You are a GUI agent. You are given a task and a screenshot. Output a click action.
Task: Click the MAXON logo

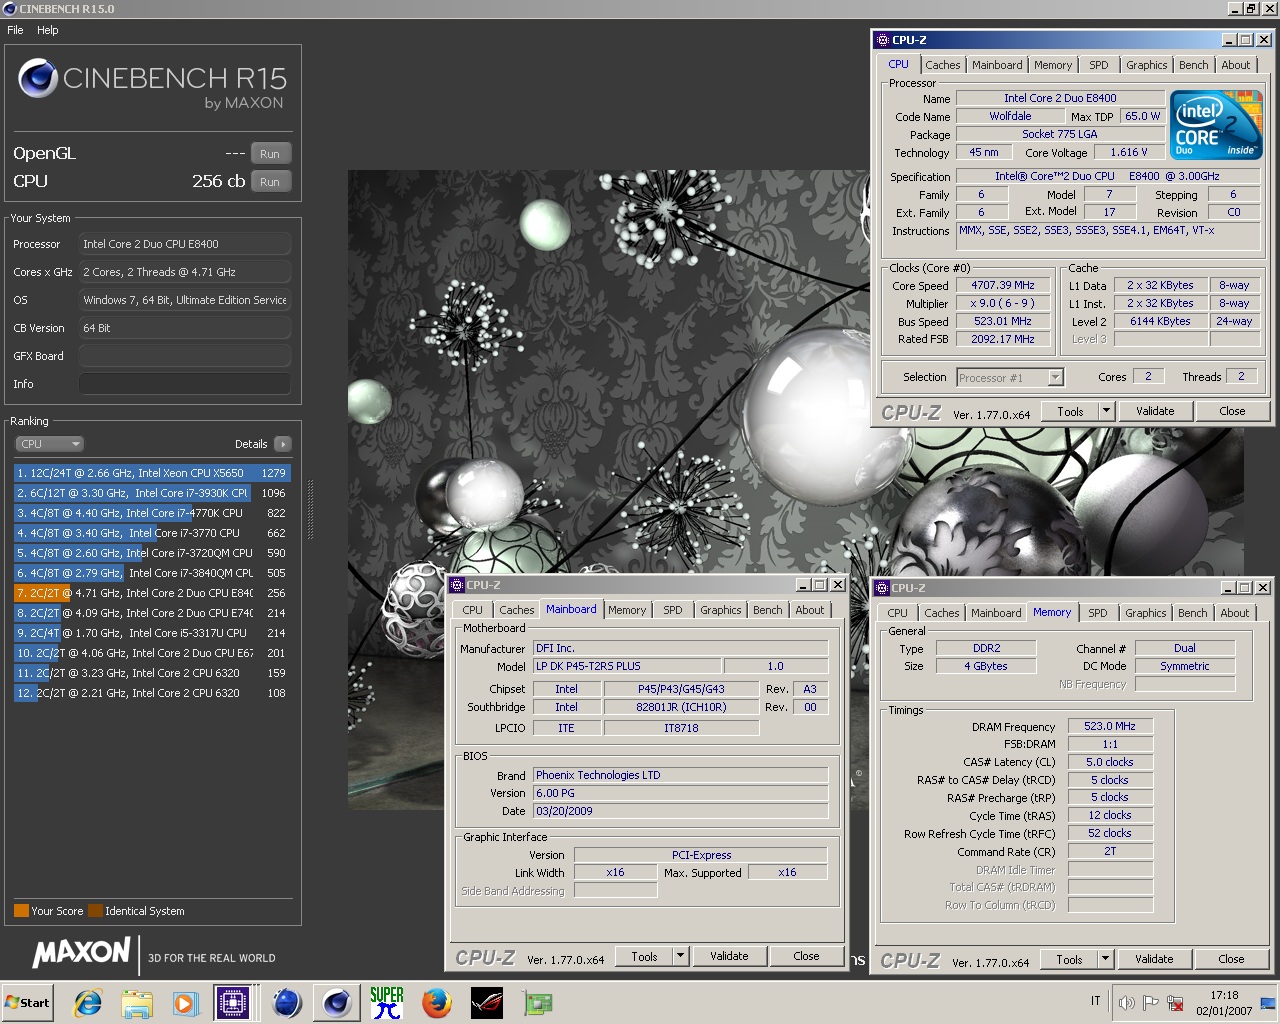82,952
